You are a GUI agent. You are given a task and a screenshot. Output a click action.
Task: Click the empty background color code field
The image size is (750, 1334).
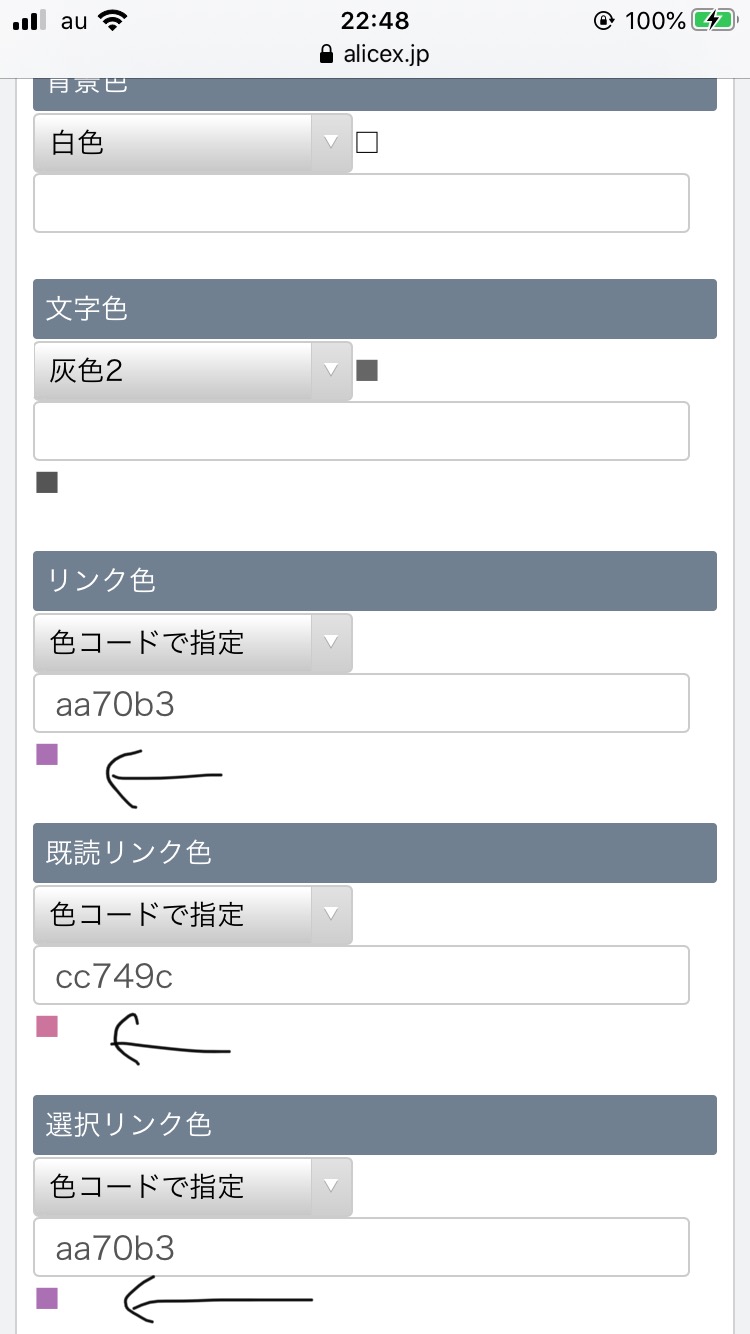361,204
